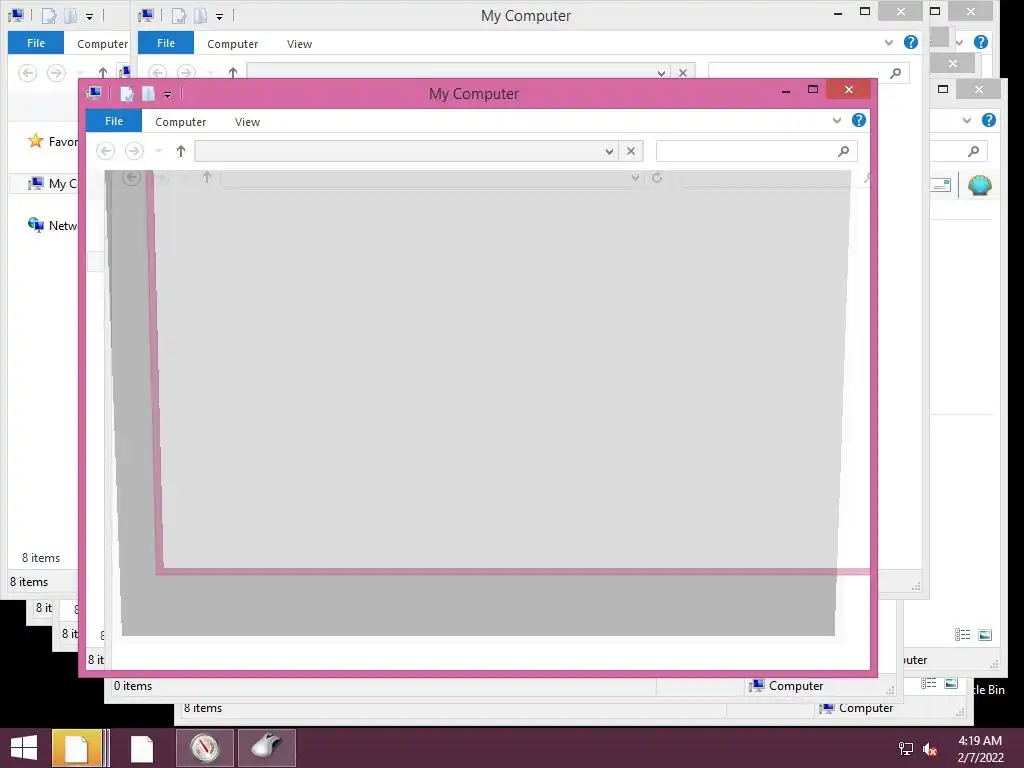Open Help in the pink-bordered front window
1024x768 pixels.
[x=858, y=120]
